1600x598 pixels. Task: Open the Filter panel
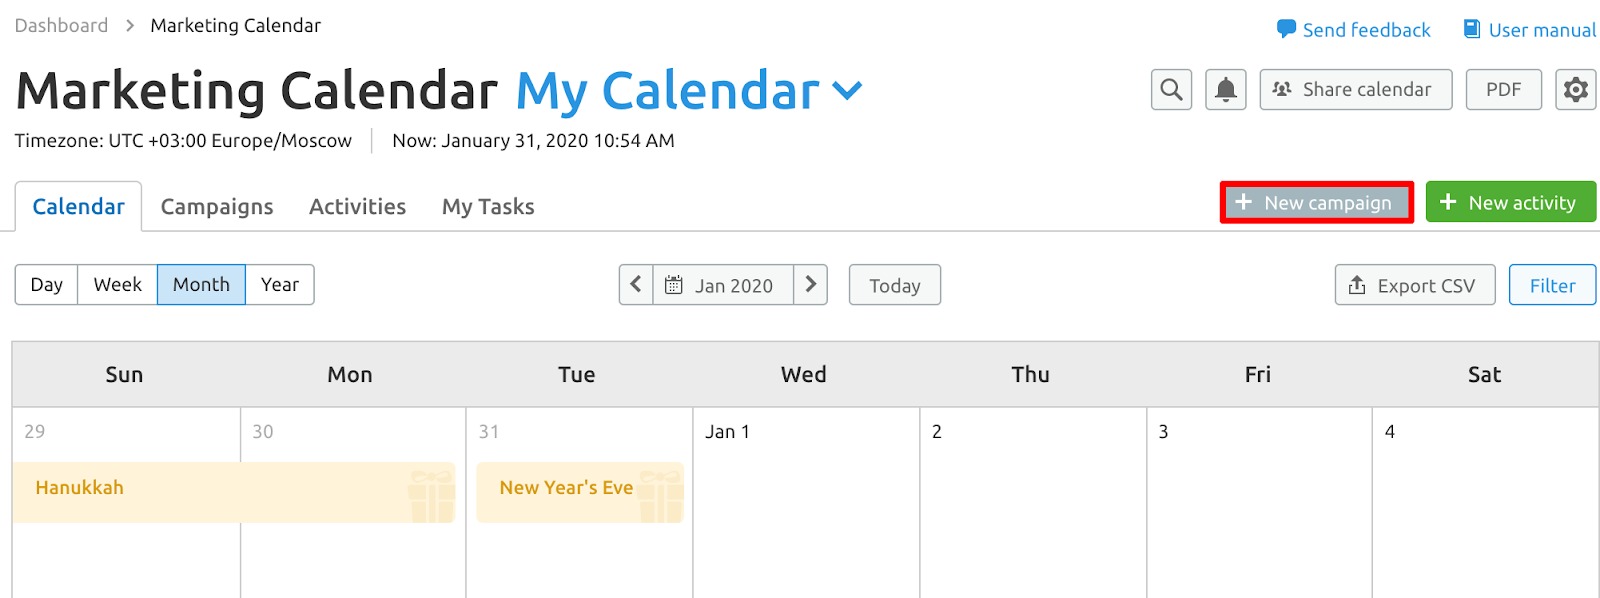[1552, 285]
